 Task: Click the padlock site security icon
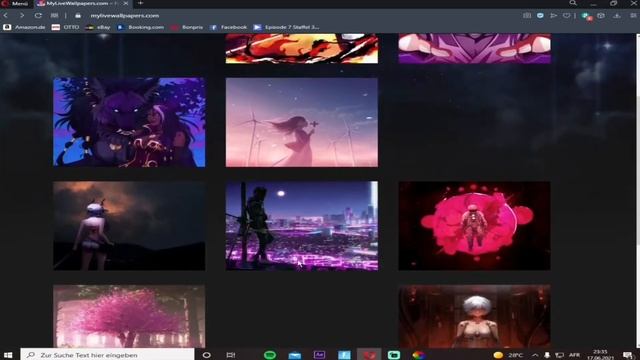78,16
